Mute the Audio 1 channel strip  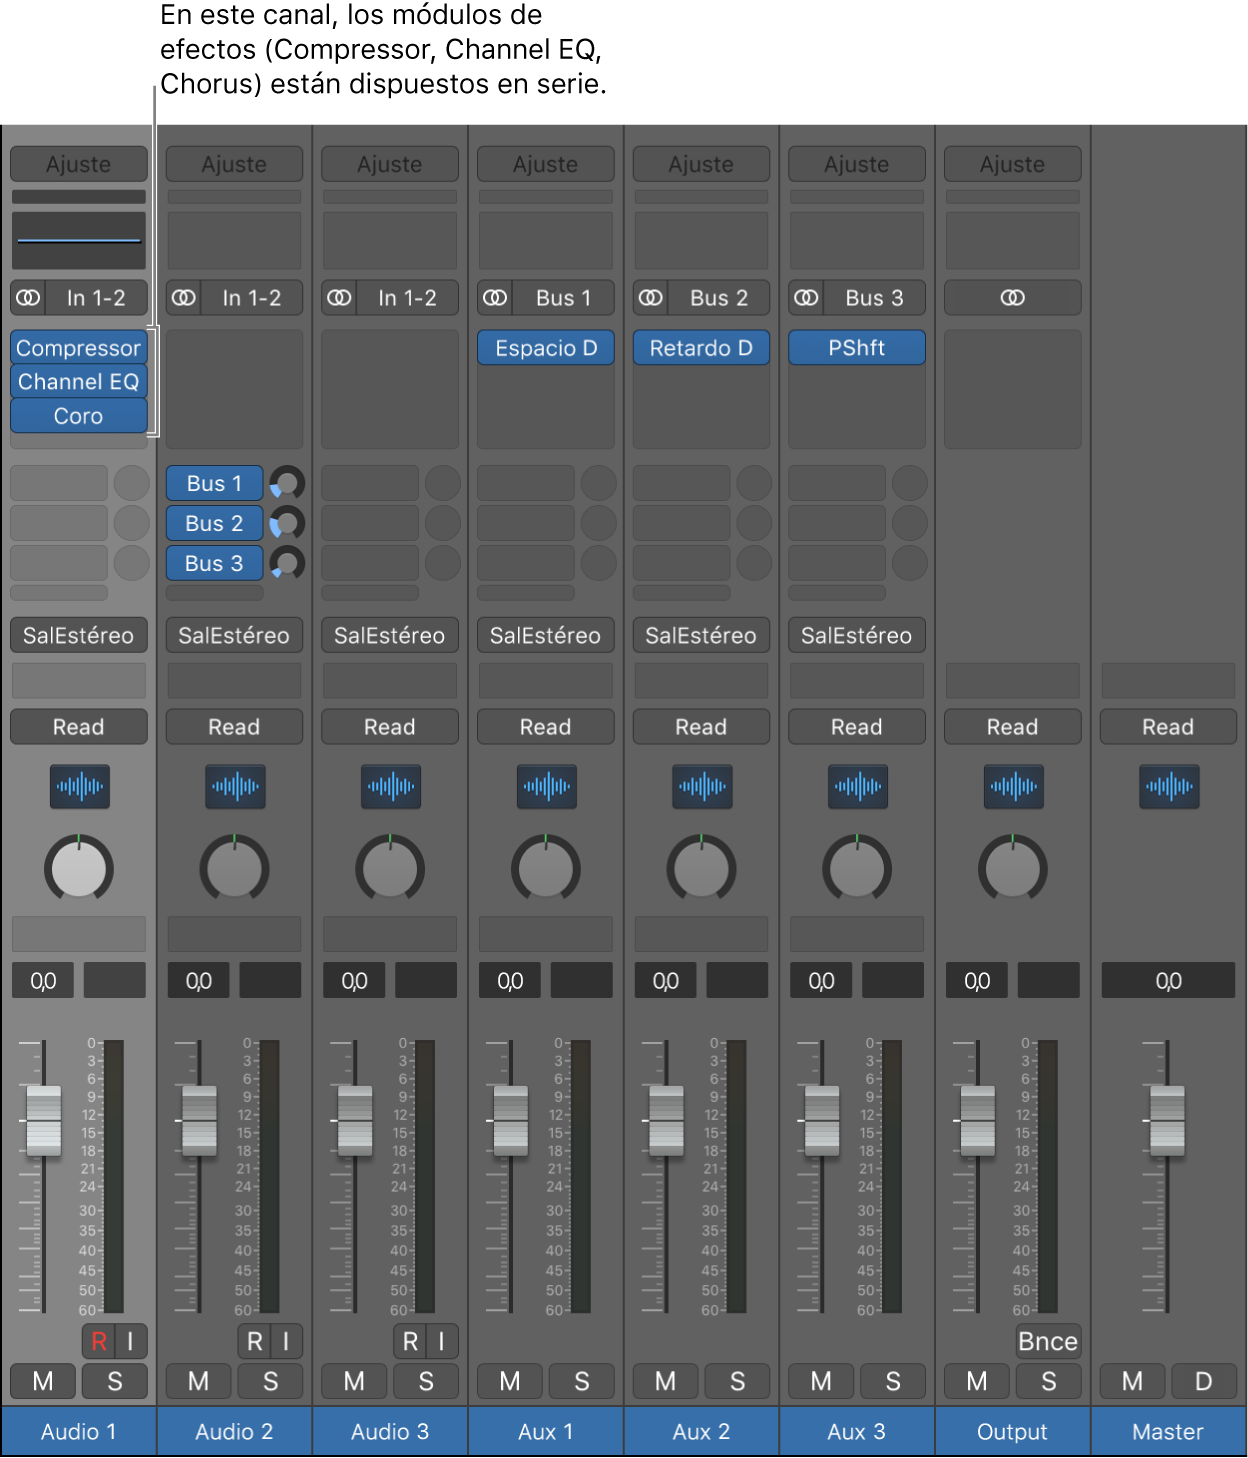click(43, 1381)
